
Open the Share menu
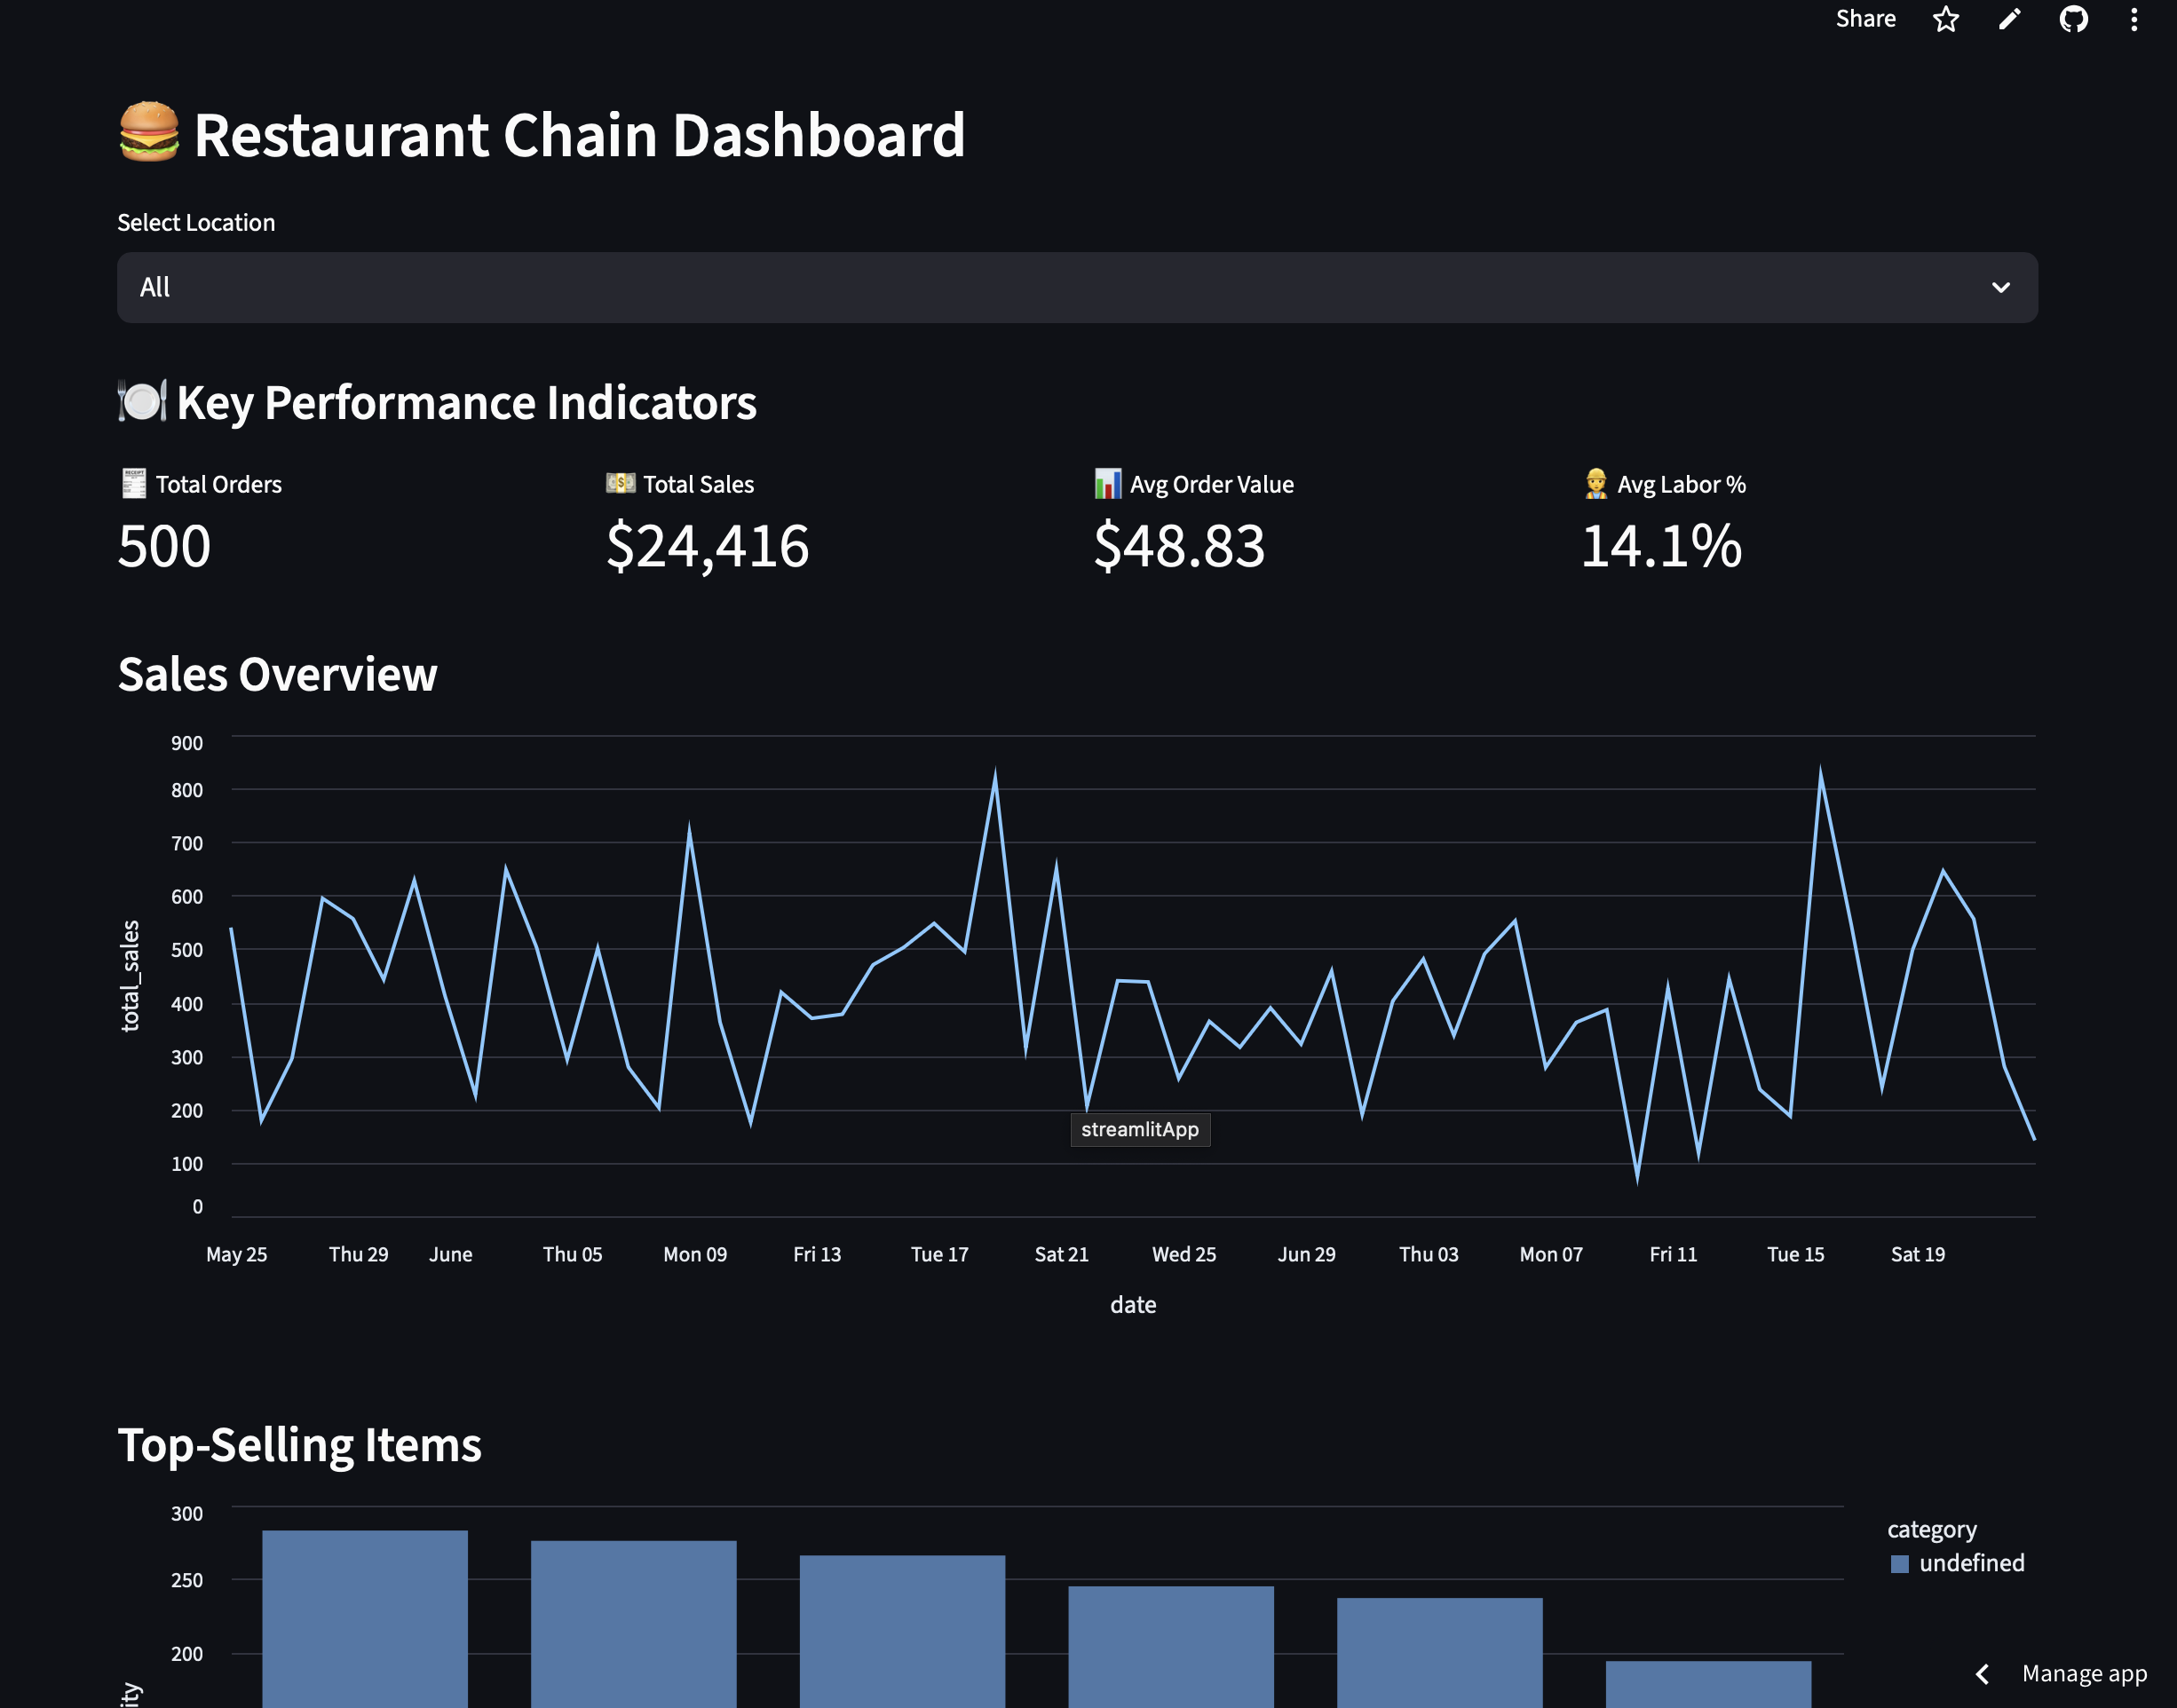(1865, 19)
